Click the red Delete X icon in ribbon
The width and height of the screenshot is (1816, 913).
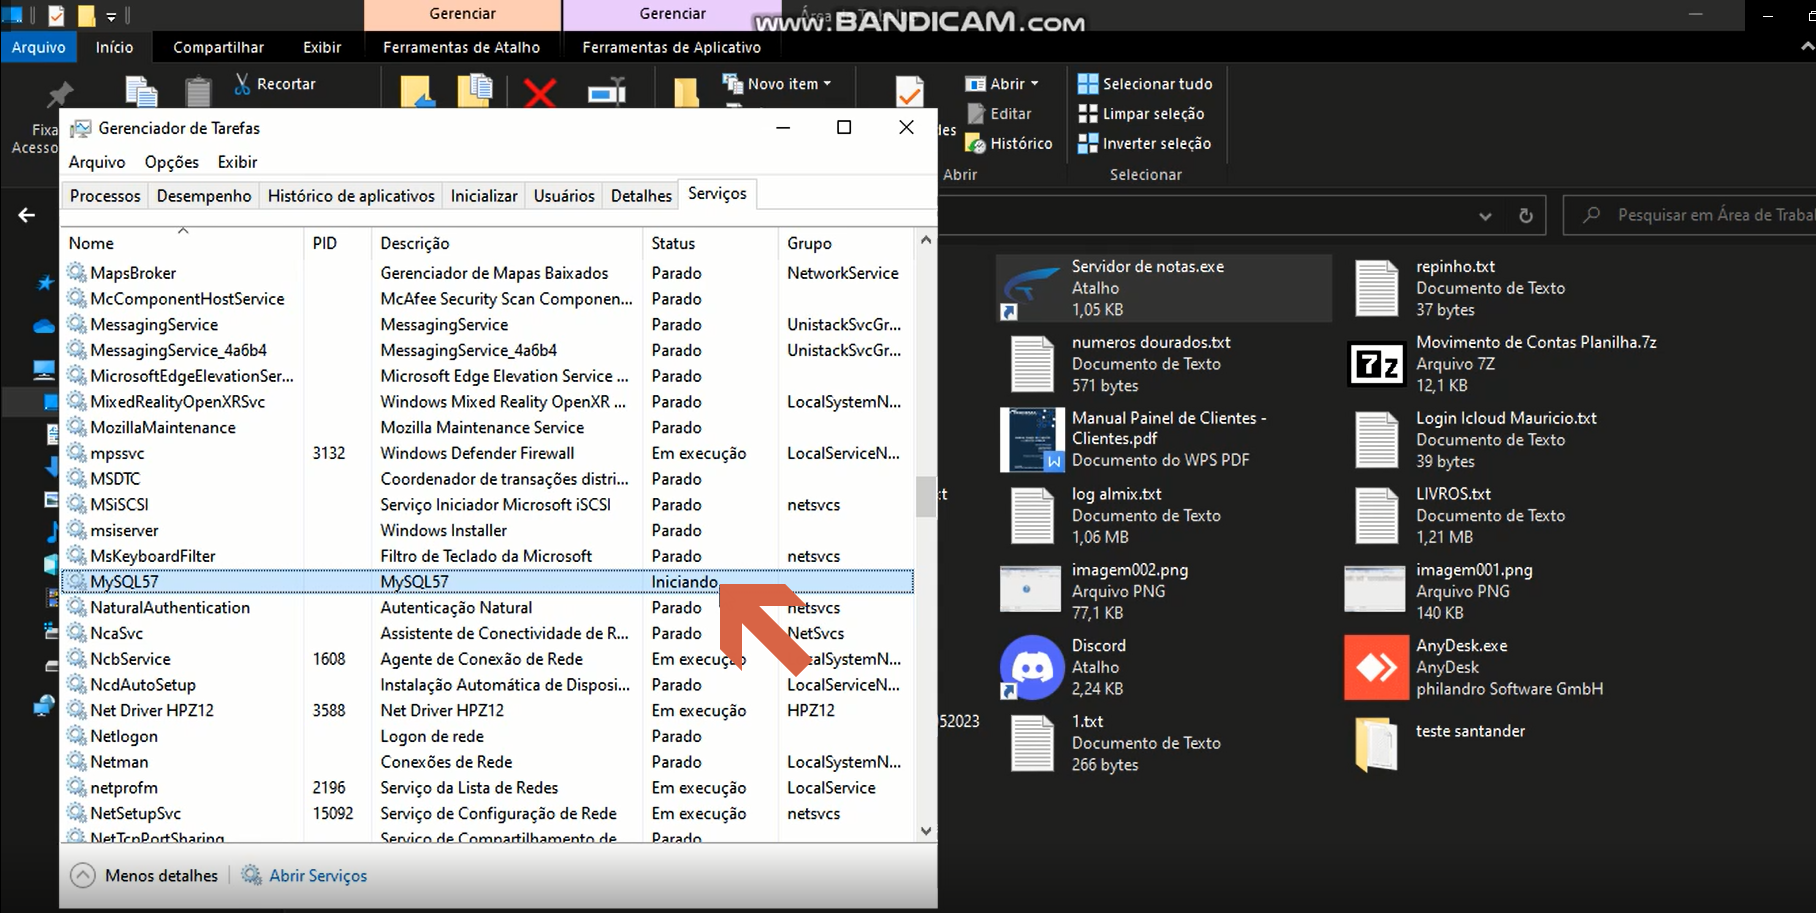coord(540,93)
